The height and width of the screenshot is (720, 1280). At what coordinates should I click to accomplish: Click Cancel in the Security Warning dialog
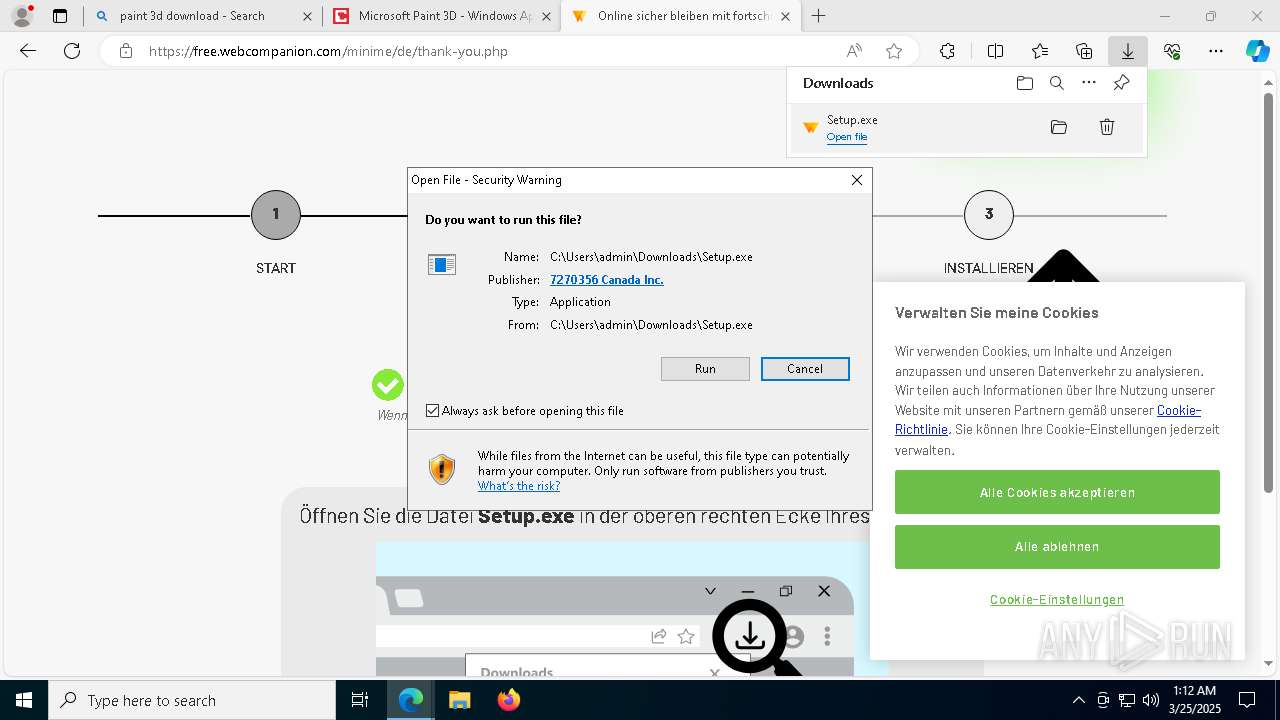[805, 369]
